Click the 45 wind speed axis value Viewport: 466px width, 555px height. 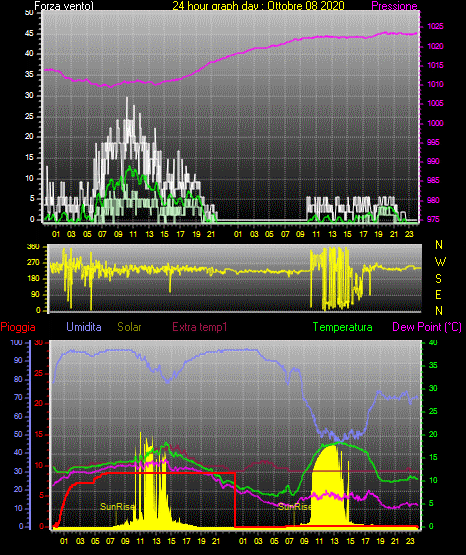29,34
